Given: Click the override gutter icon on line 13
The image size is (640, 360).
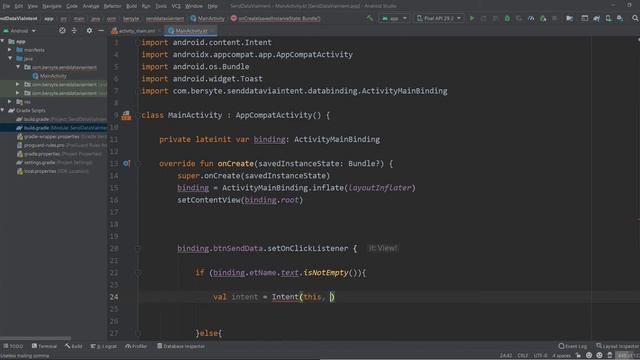Looking at the screenshot, I should (x=126, y=164).
